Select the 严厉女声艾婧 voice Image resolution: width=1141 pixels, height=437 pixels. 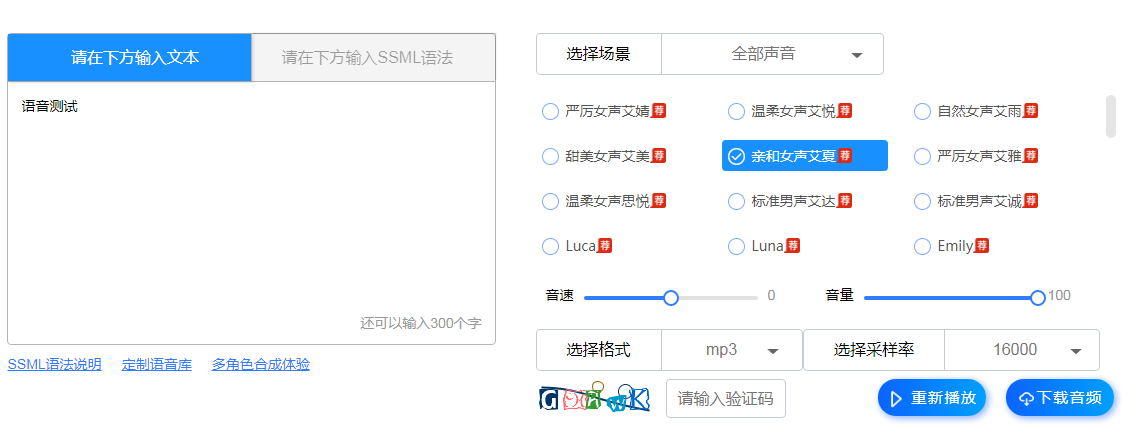604,111
